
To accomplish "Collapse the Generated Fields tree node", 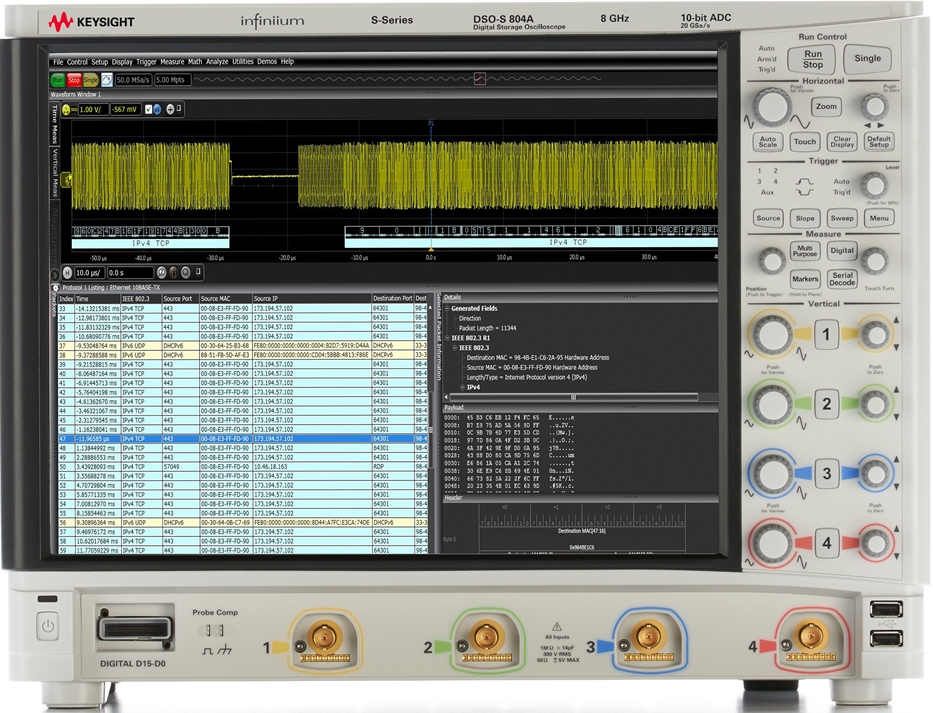I will click(x=446, y=309).
